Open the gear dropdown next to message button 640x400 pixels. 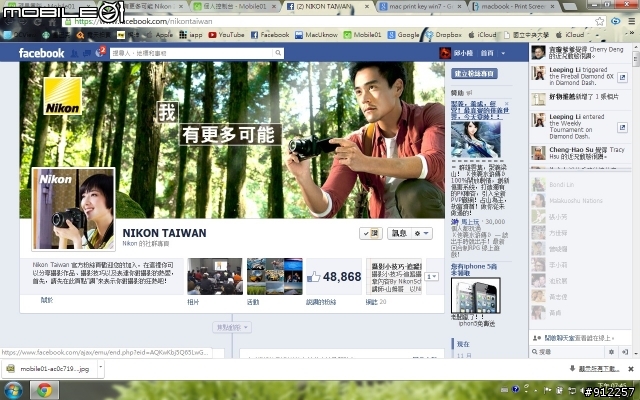pos(421,233)
